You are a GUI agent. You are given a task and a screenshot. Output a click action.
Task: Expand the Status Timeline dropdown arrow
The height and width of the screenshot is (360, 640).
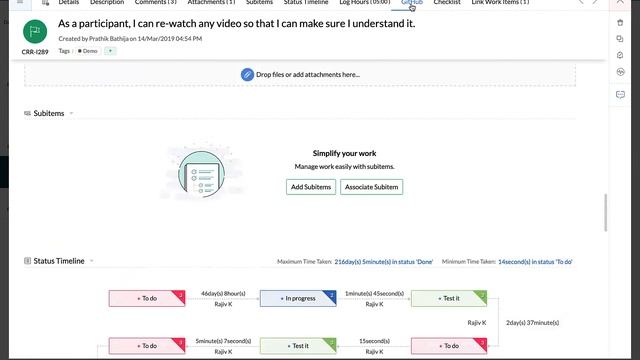click(92, 261)
